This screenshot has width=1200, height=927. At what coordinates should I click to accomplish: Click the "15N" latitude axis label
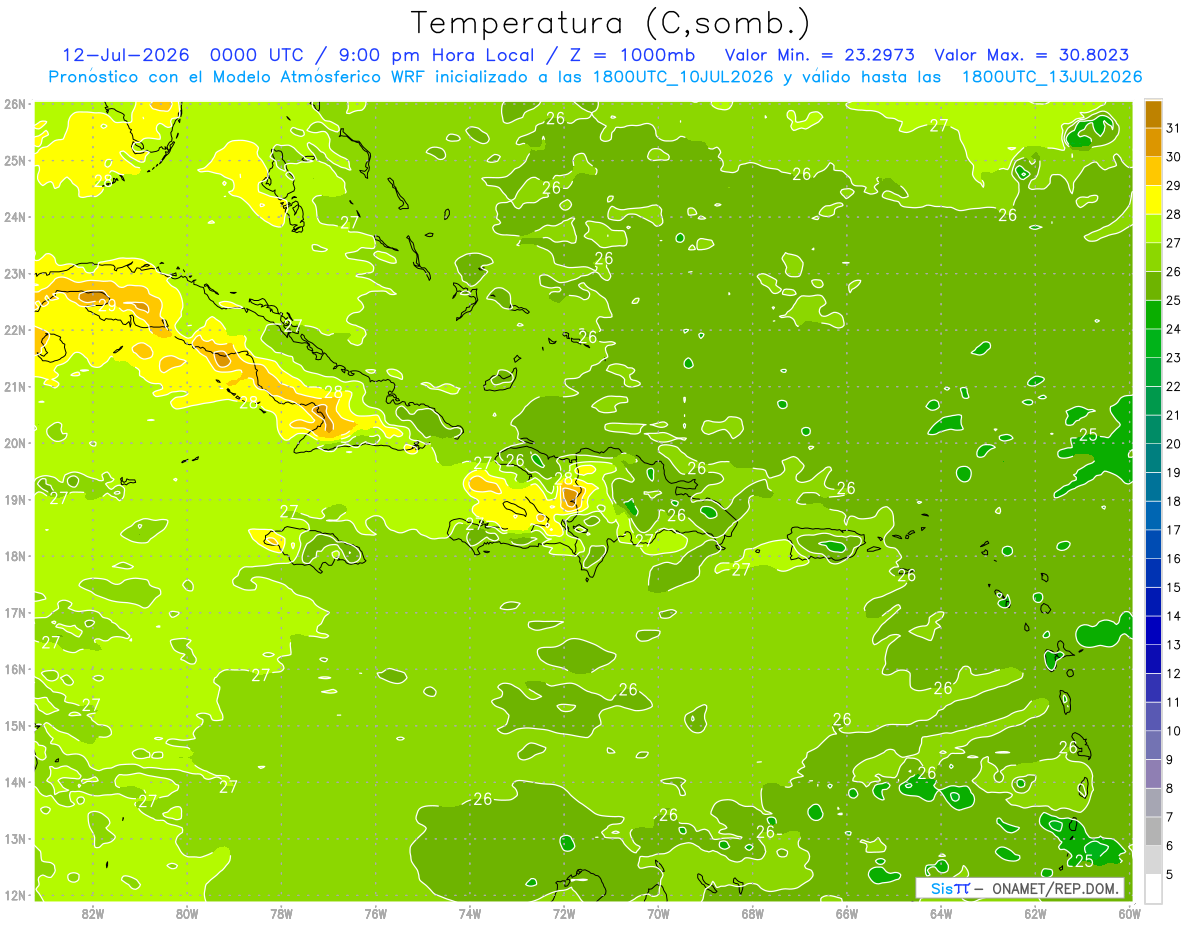click(x=14, y=725)
